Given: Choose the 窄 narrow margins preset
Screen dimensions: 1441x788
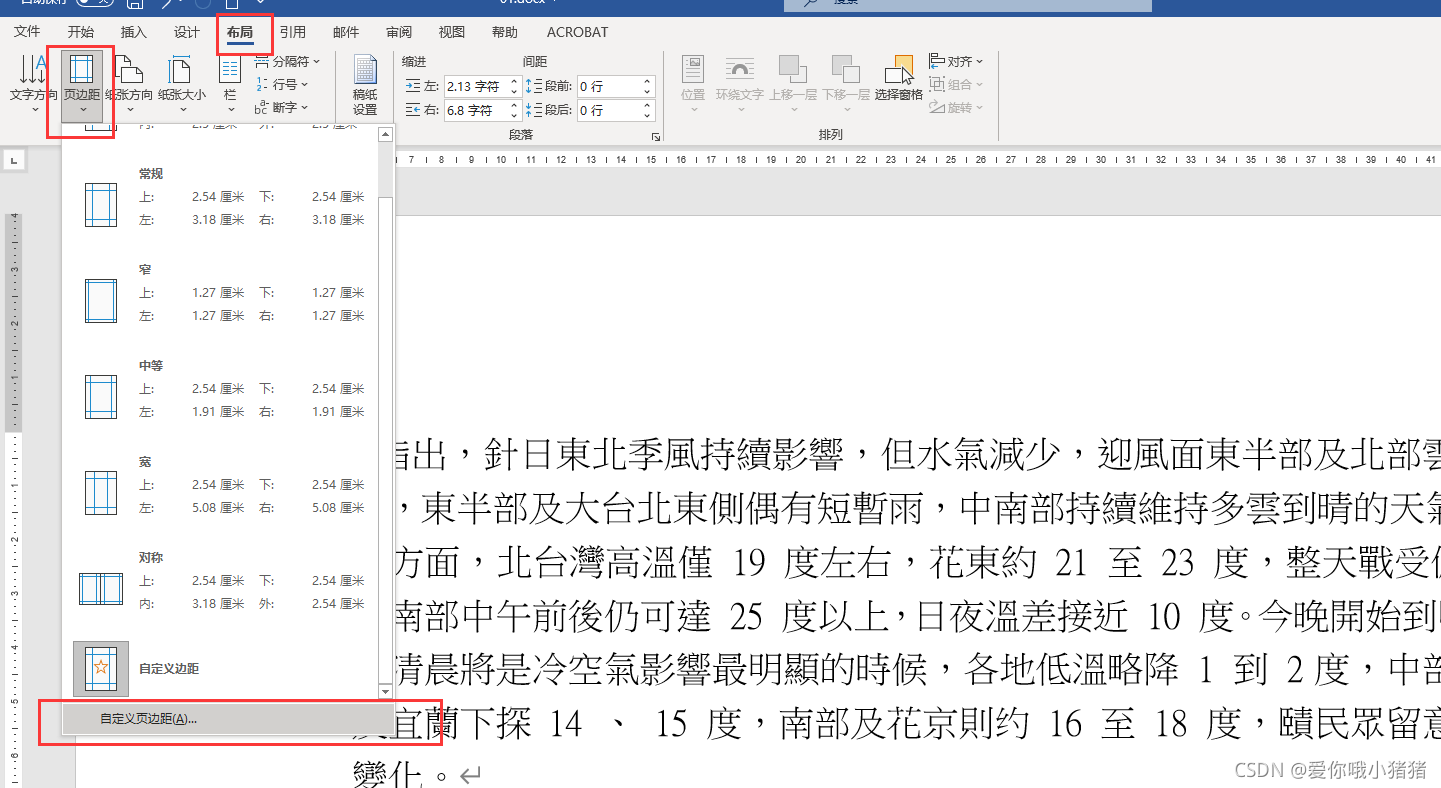Looking at the screenshot, I should pyautogui.click(x=220, y=294).
